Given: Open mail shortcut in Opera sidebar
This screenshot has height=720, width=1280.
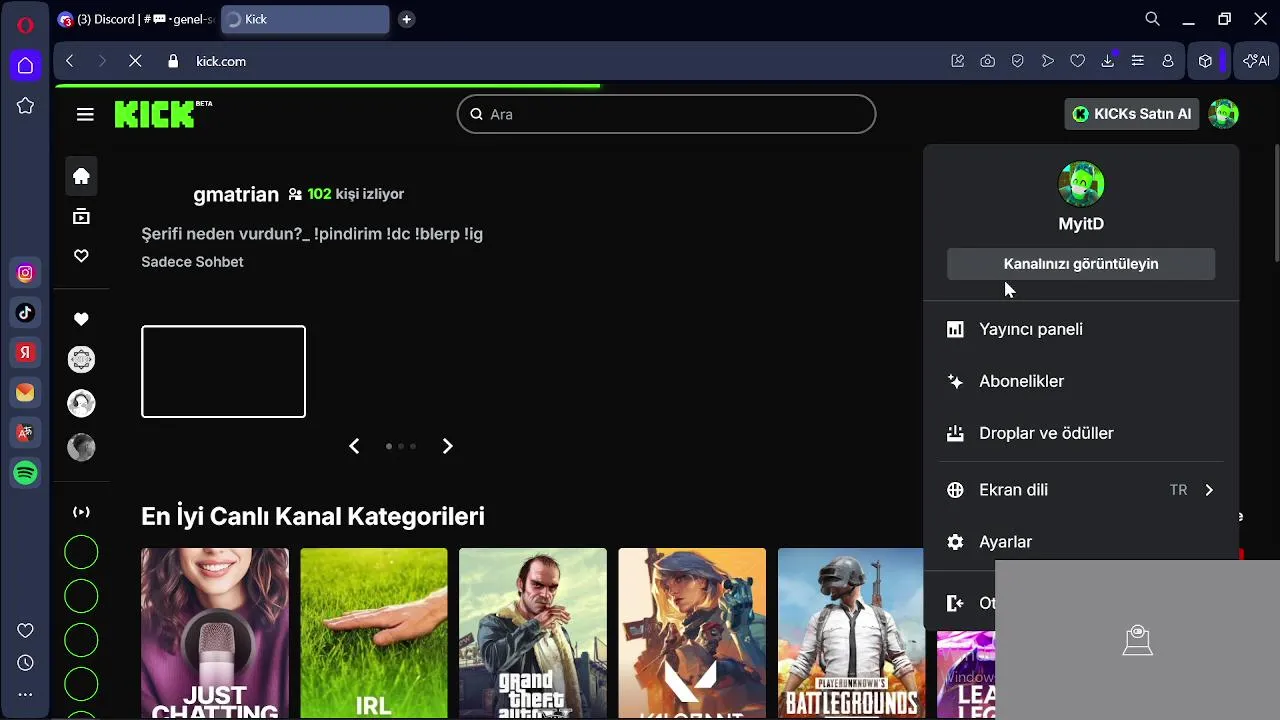Looking at the screenshot, I should [x=25, y=393].
